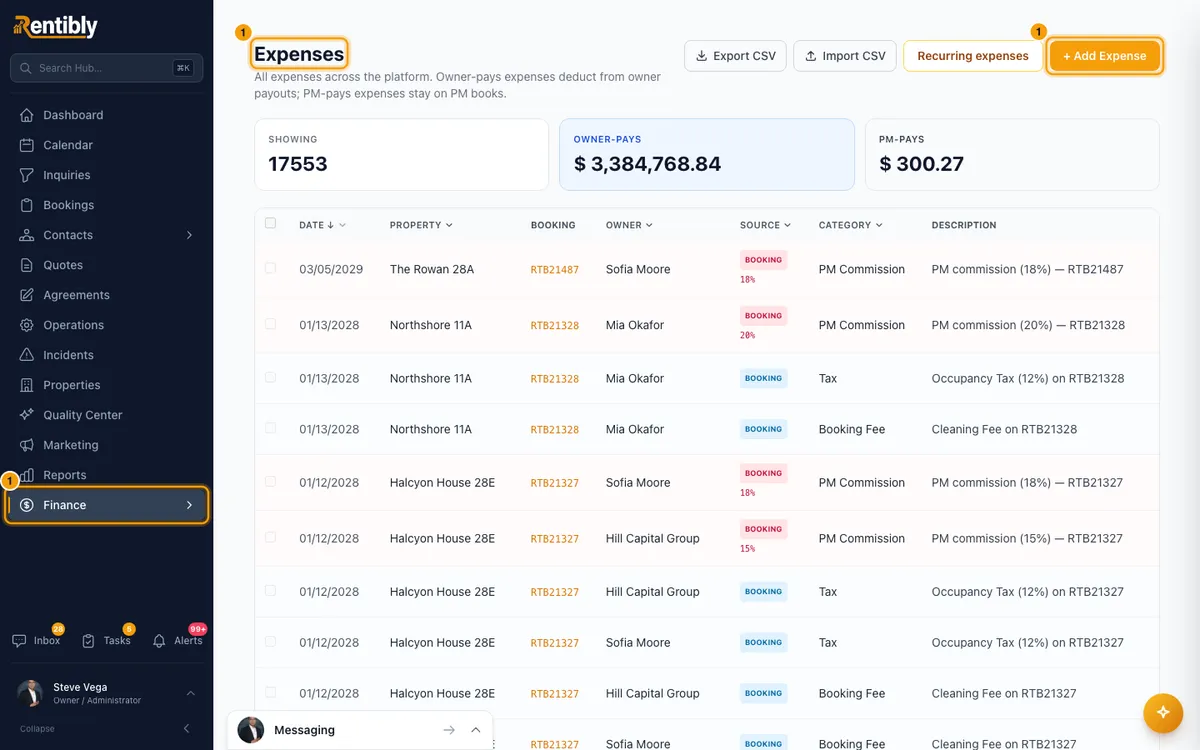
Task: Expand the Steve Vega user menu
Action: click(190, 693)
